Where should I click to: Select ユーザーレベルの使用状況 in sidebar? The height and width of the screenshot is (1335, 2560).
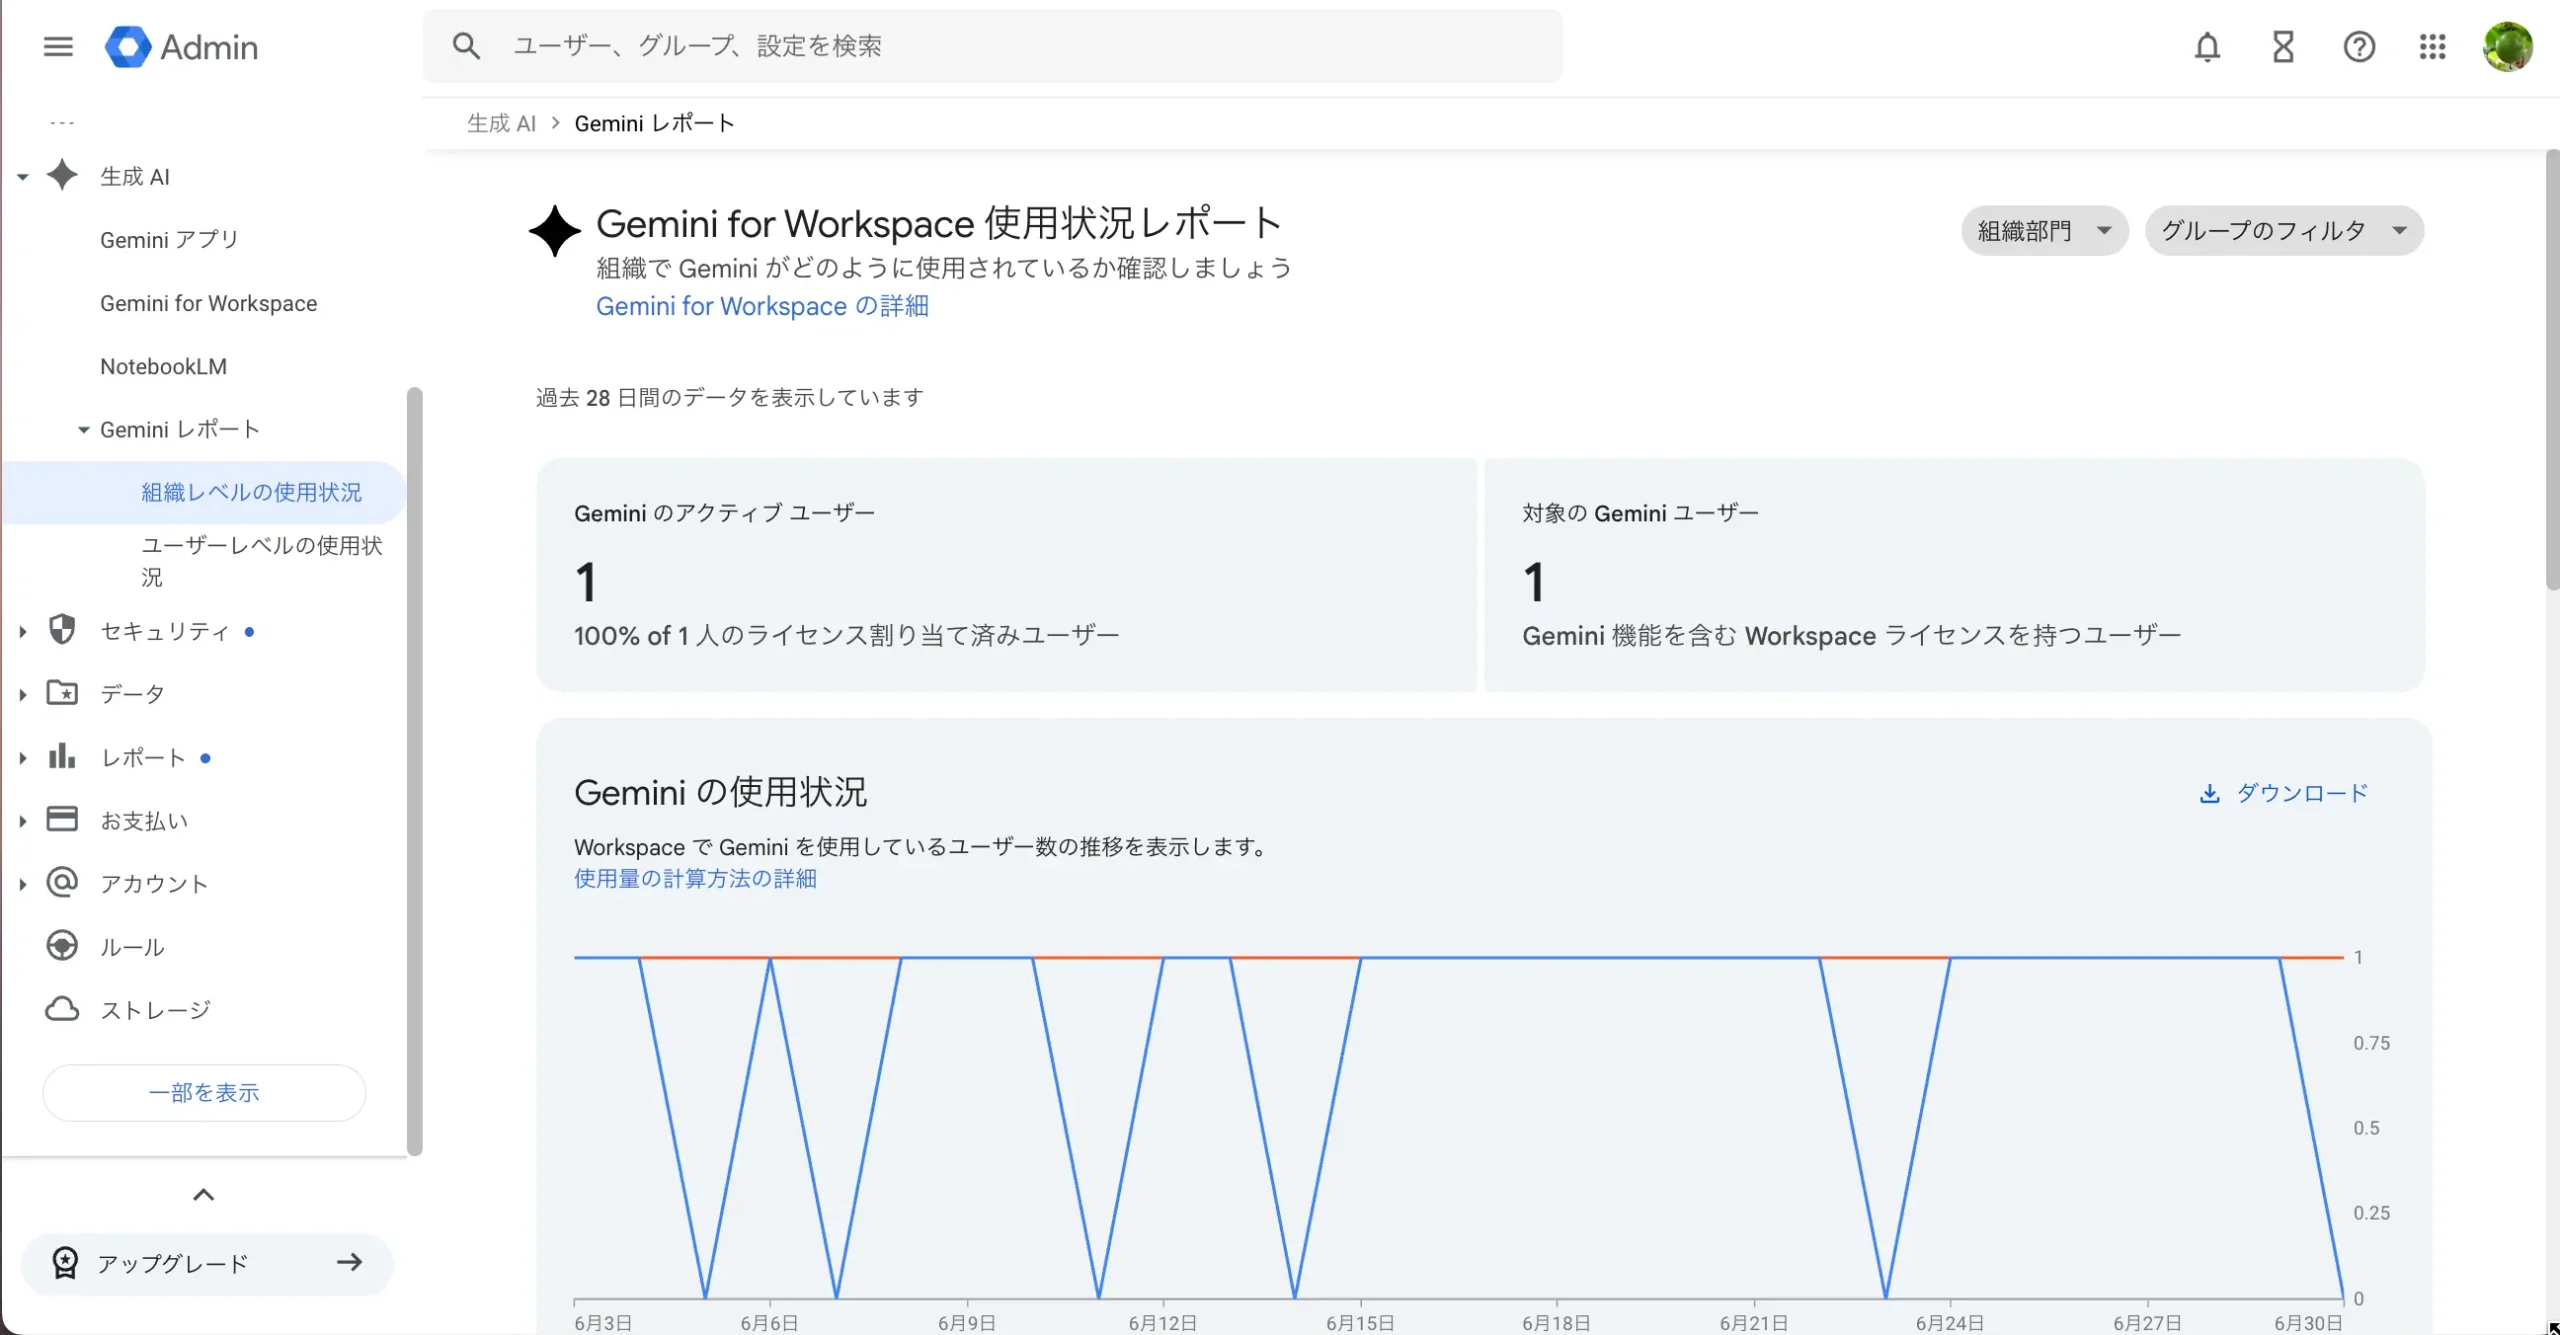(x=262, y=561)
